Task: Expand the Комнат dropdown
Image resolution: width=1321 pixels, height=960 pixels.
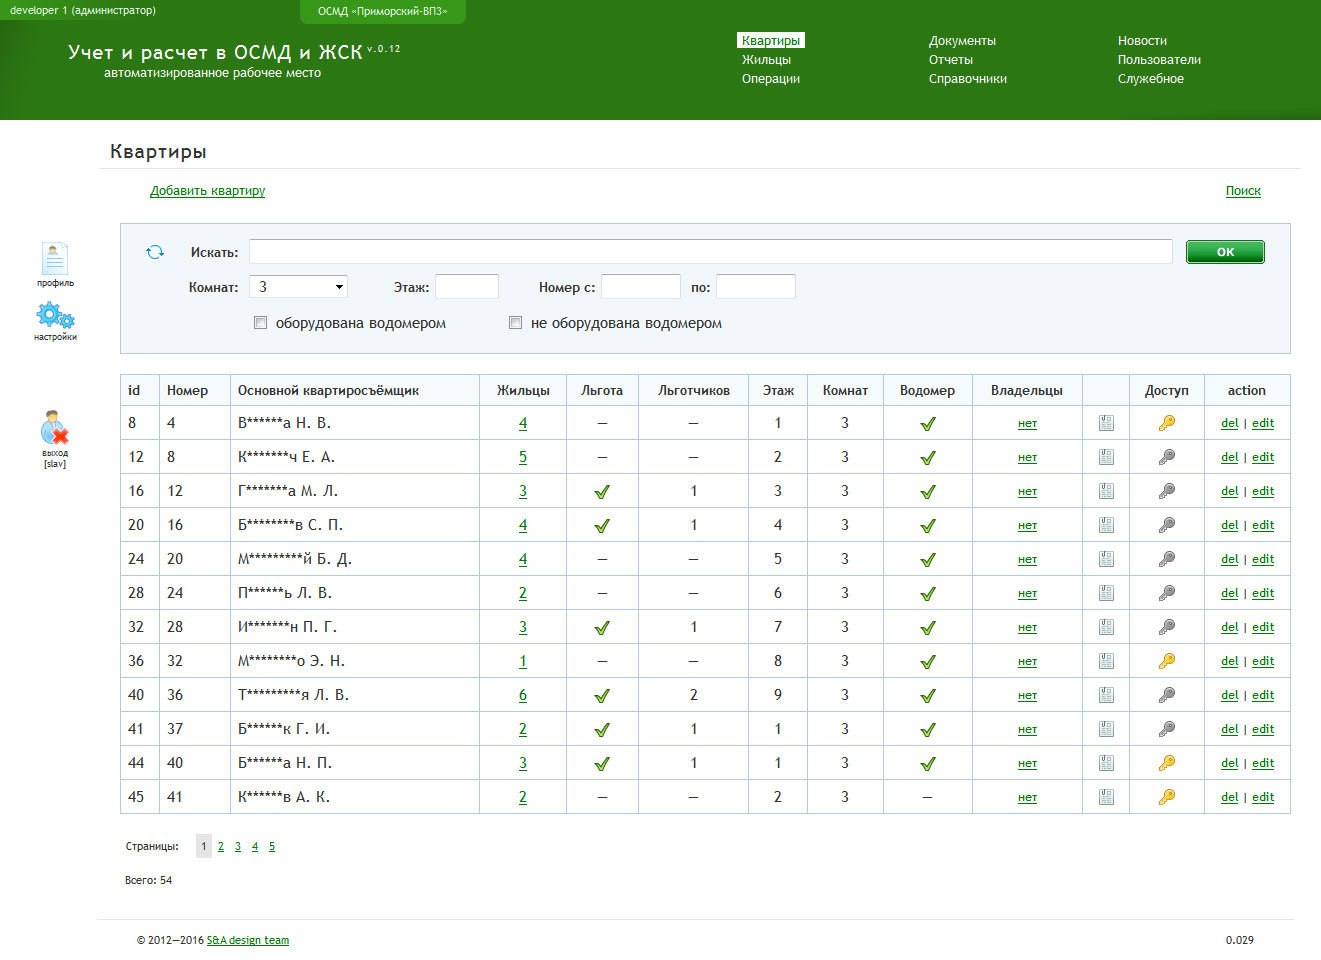Action: click(x=298, y=287)
